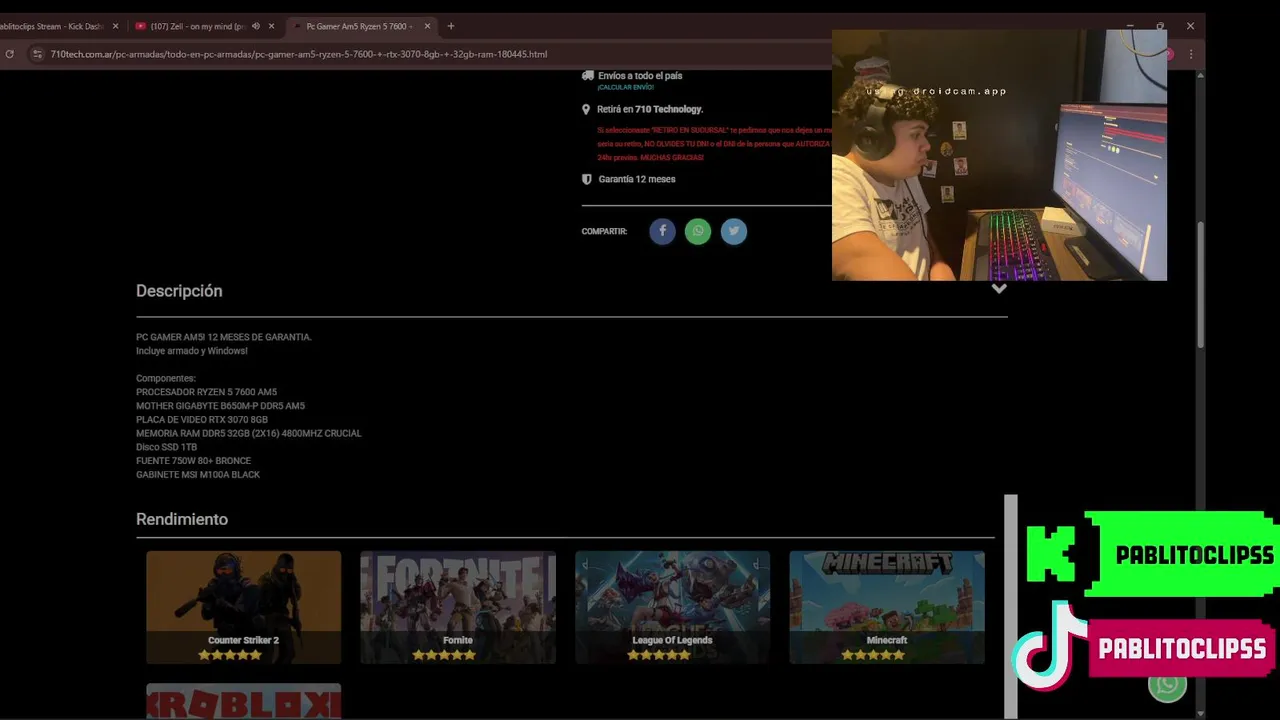Click the scrollbar down arrow

[1200, 713]
